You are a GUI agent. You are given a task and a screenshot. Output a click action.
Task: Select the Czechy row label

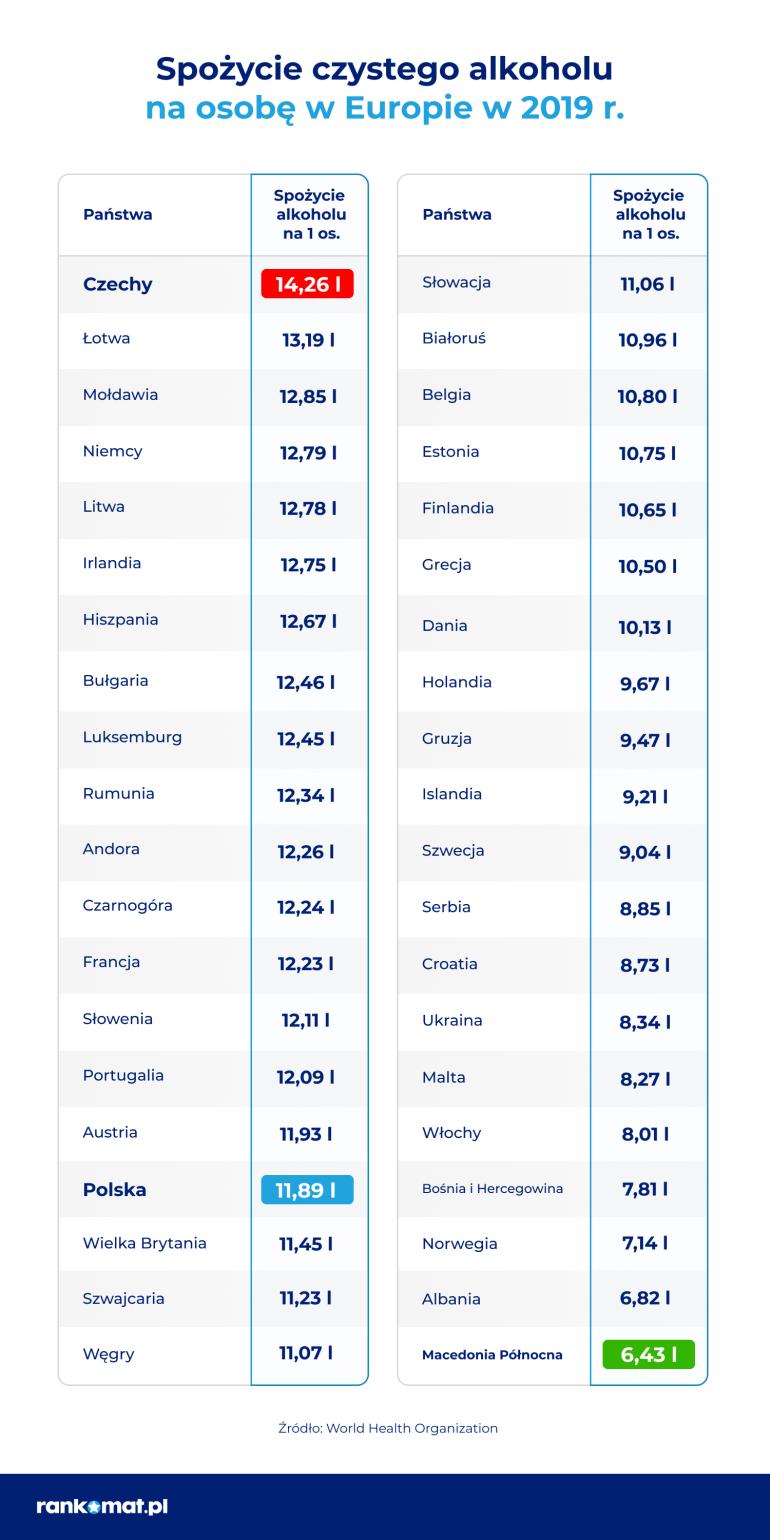click(x=118, y=284)
